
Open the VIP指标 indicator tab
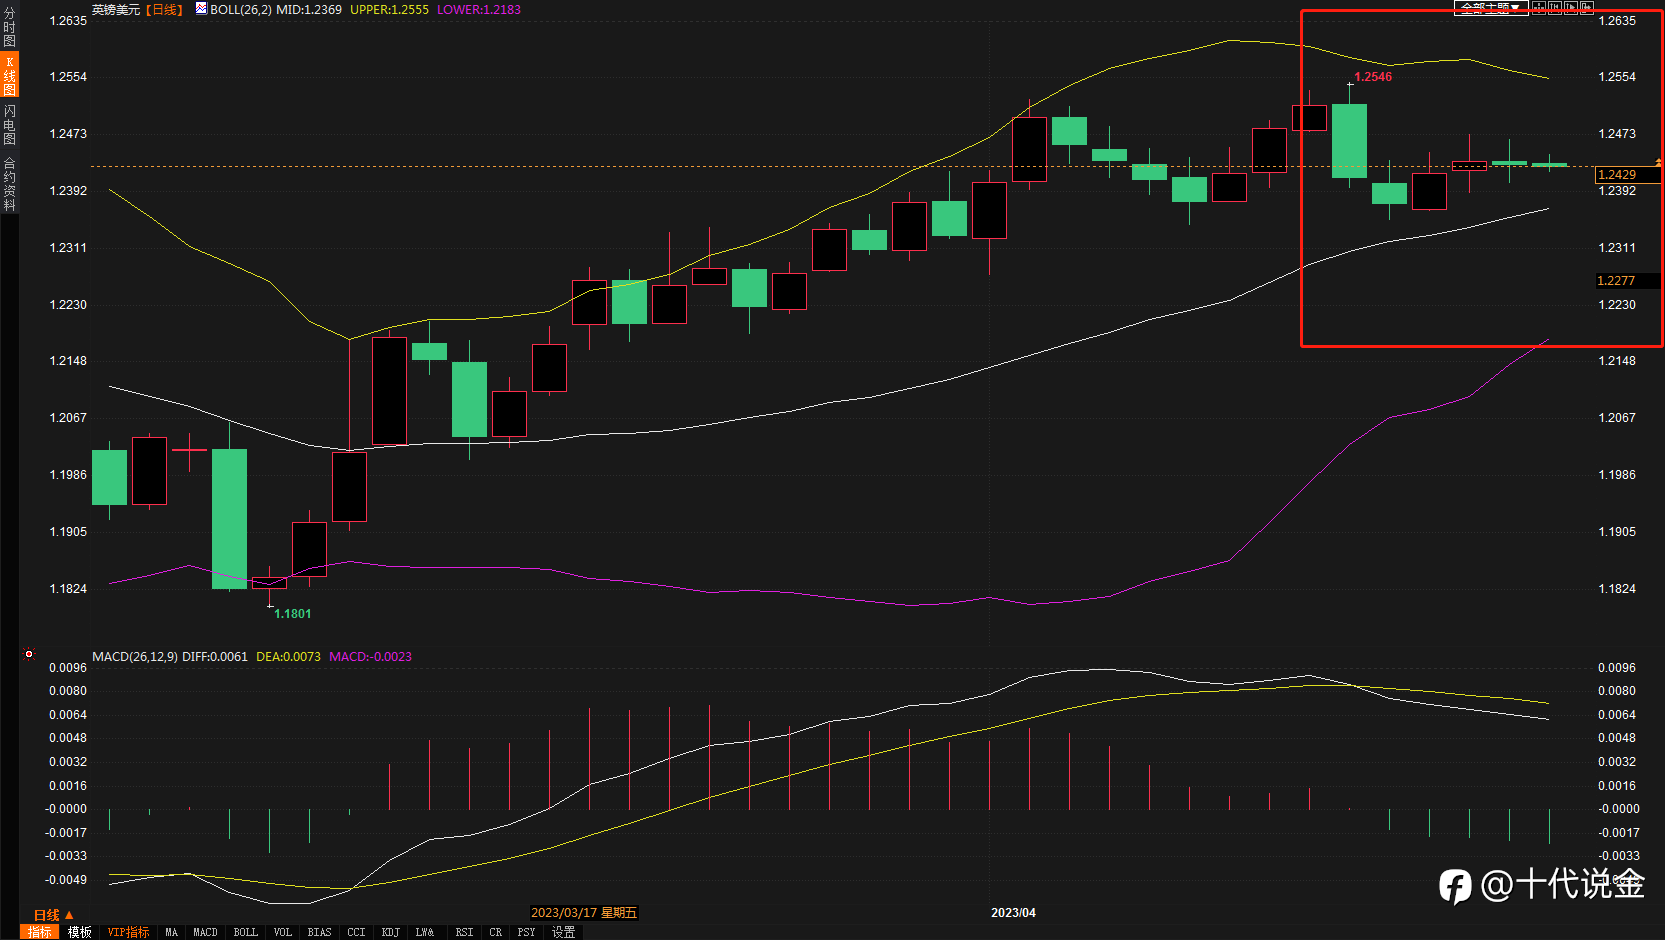click(x=128, y=932)
